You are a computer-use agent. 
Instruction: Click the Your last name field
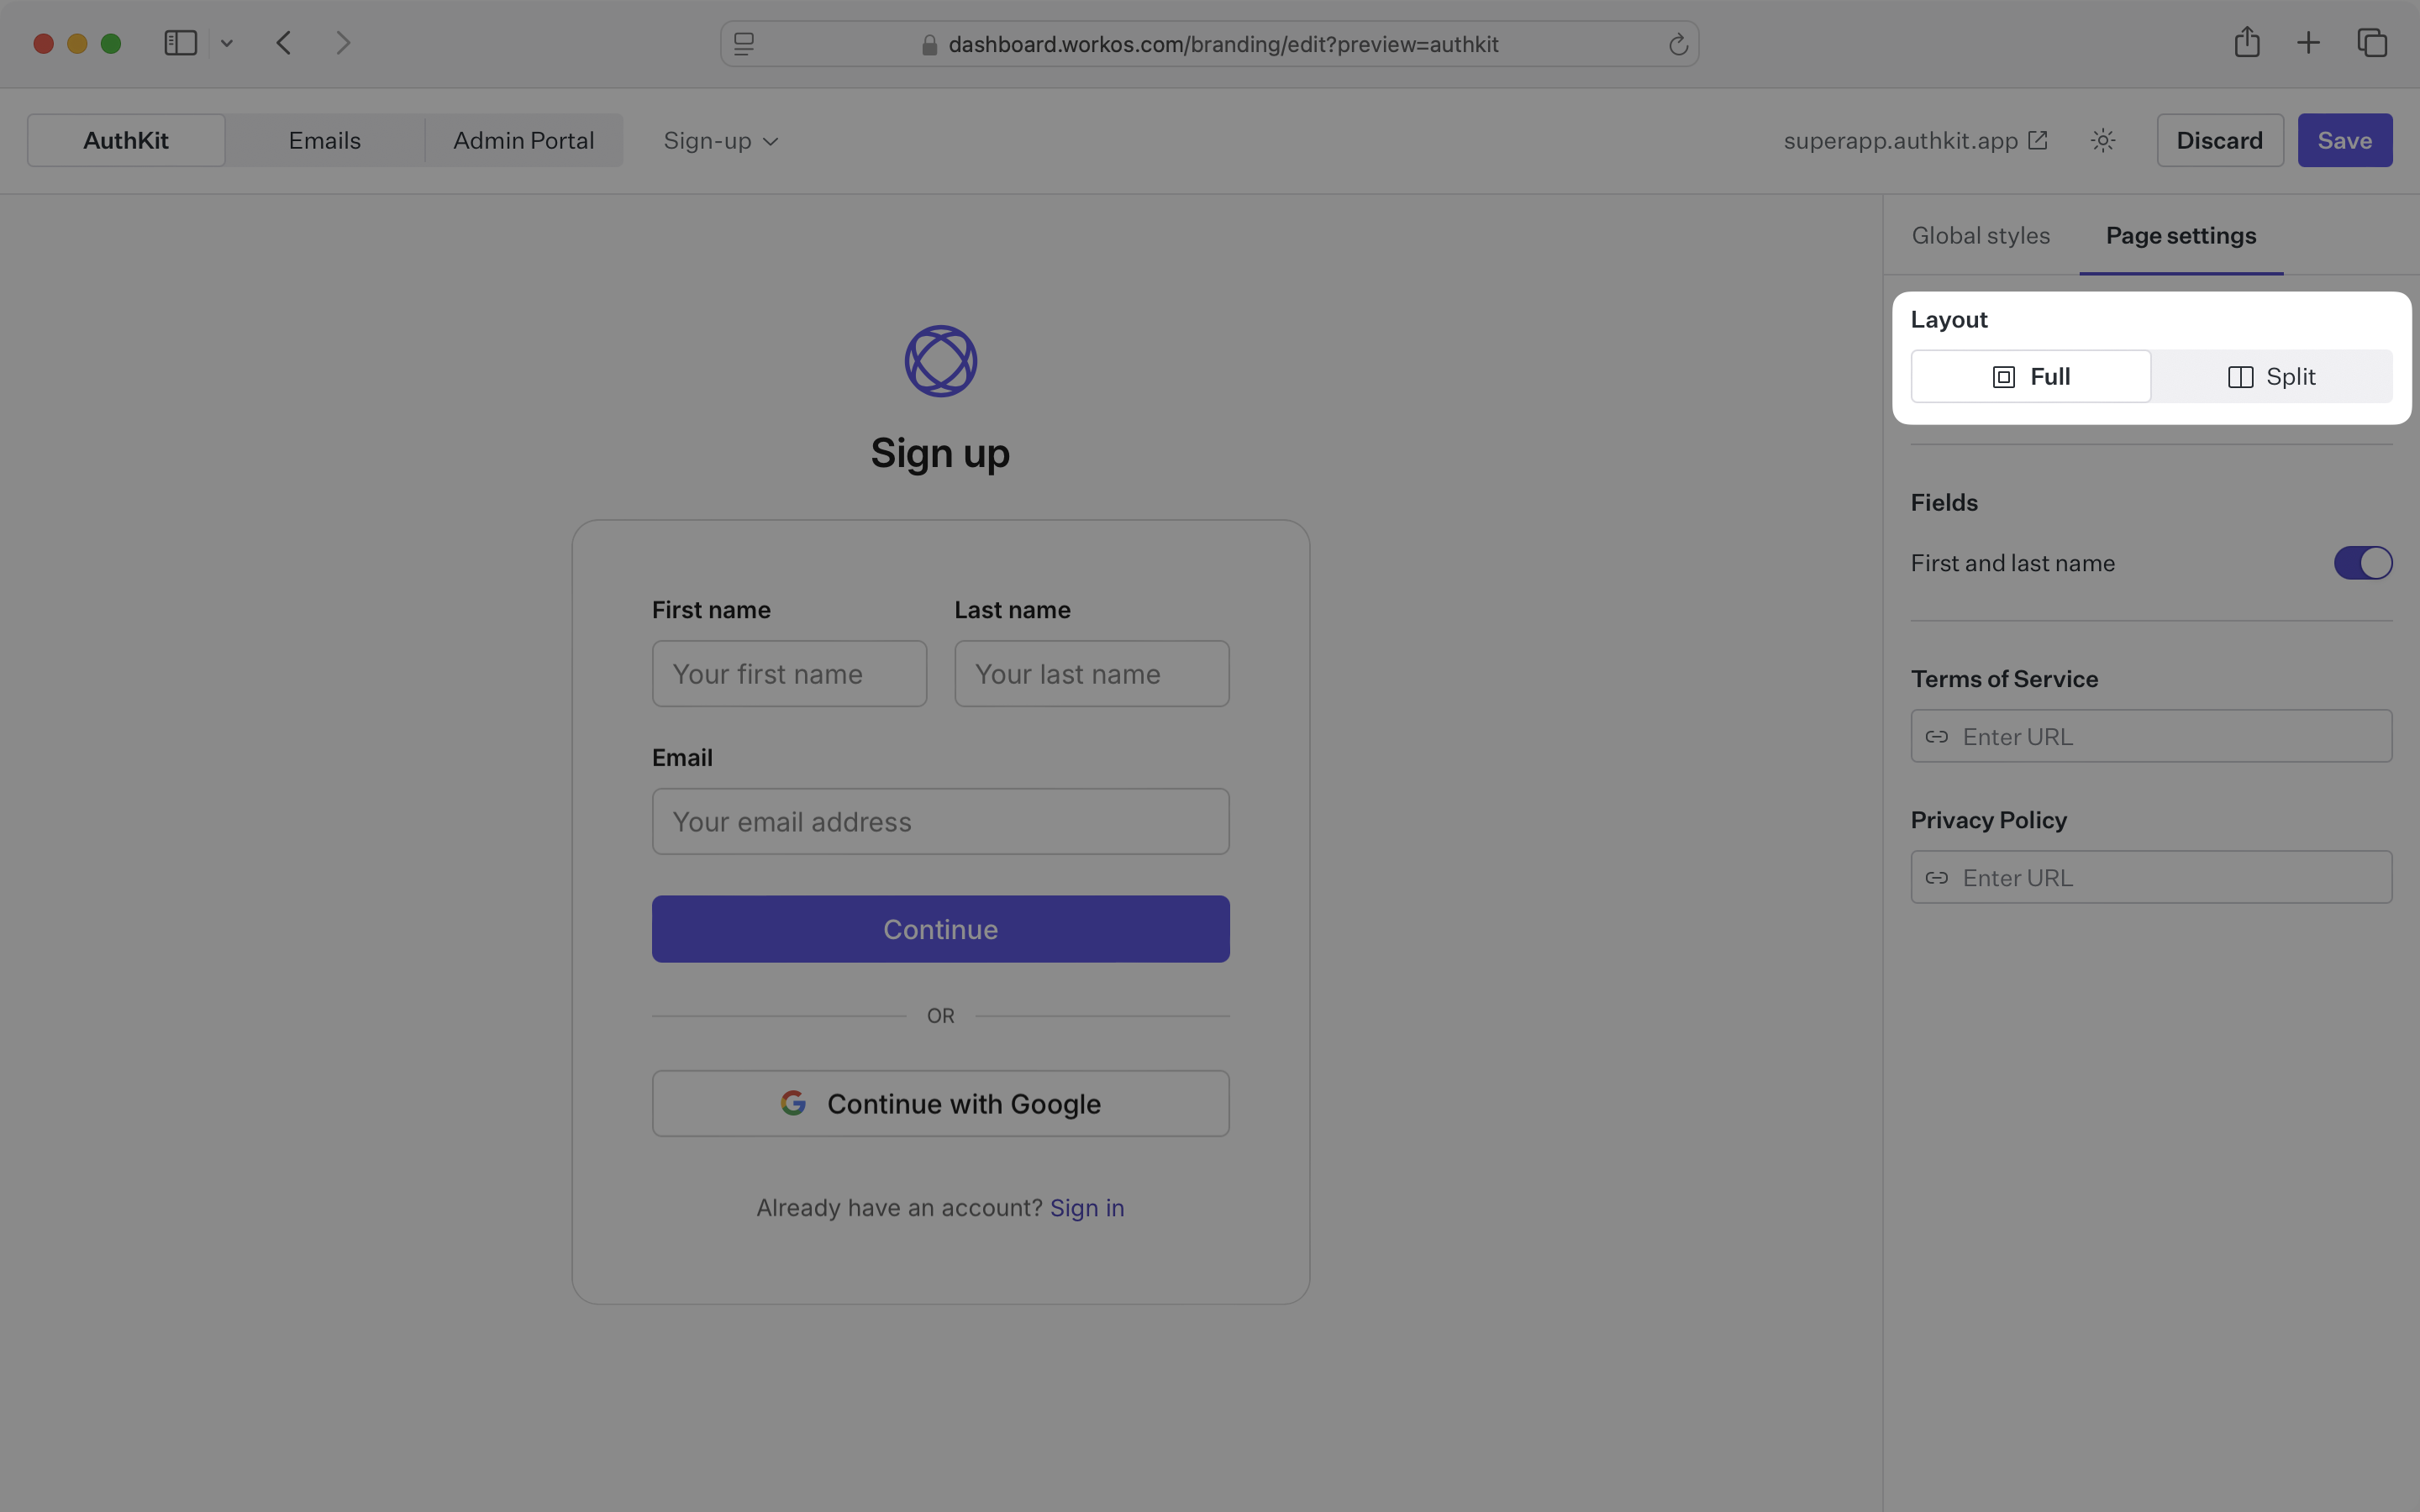pos(1091,674)
